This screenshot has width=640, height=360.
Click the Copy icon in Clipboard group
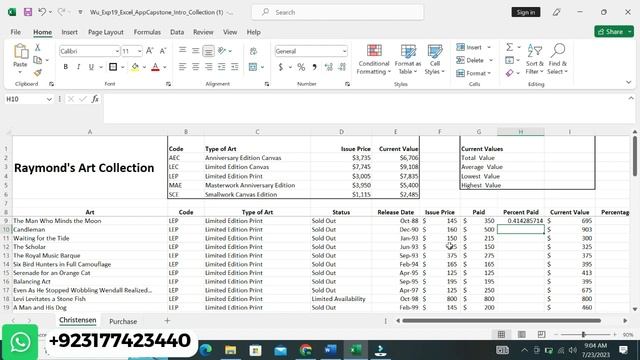coord(38,60)
